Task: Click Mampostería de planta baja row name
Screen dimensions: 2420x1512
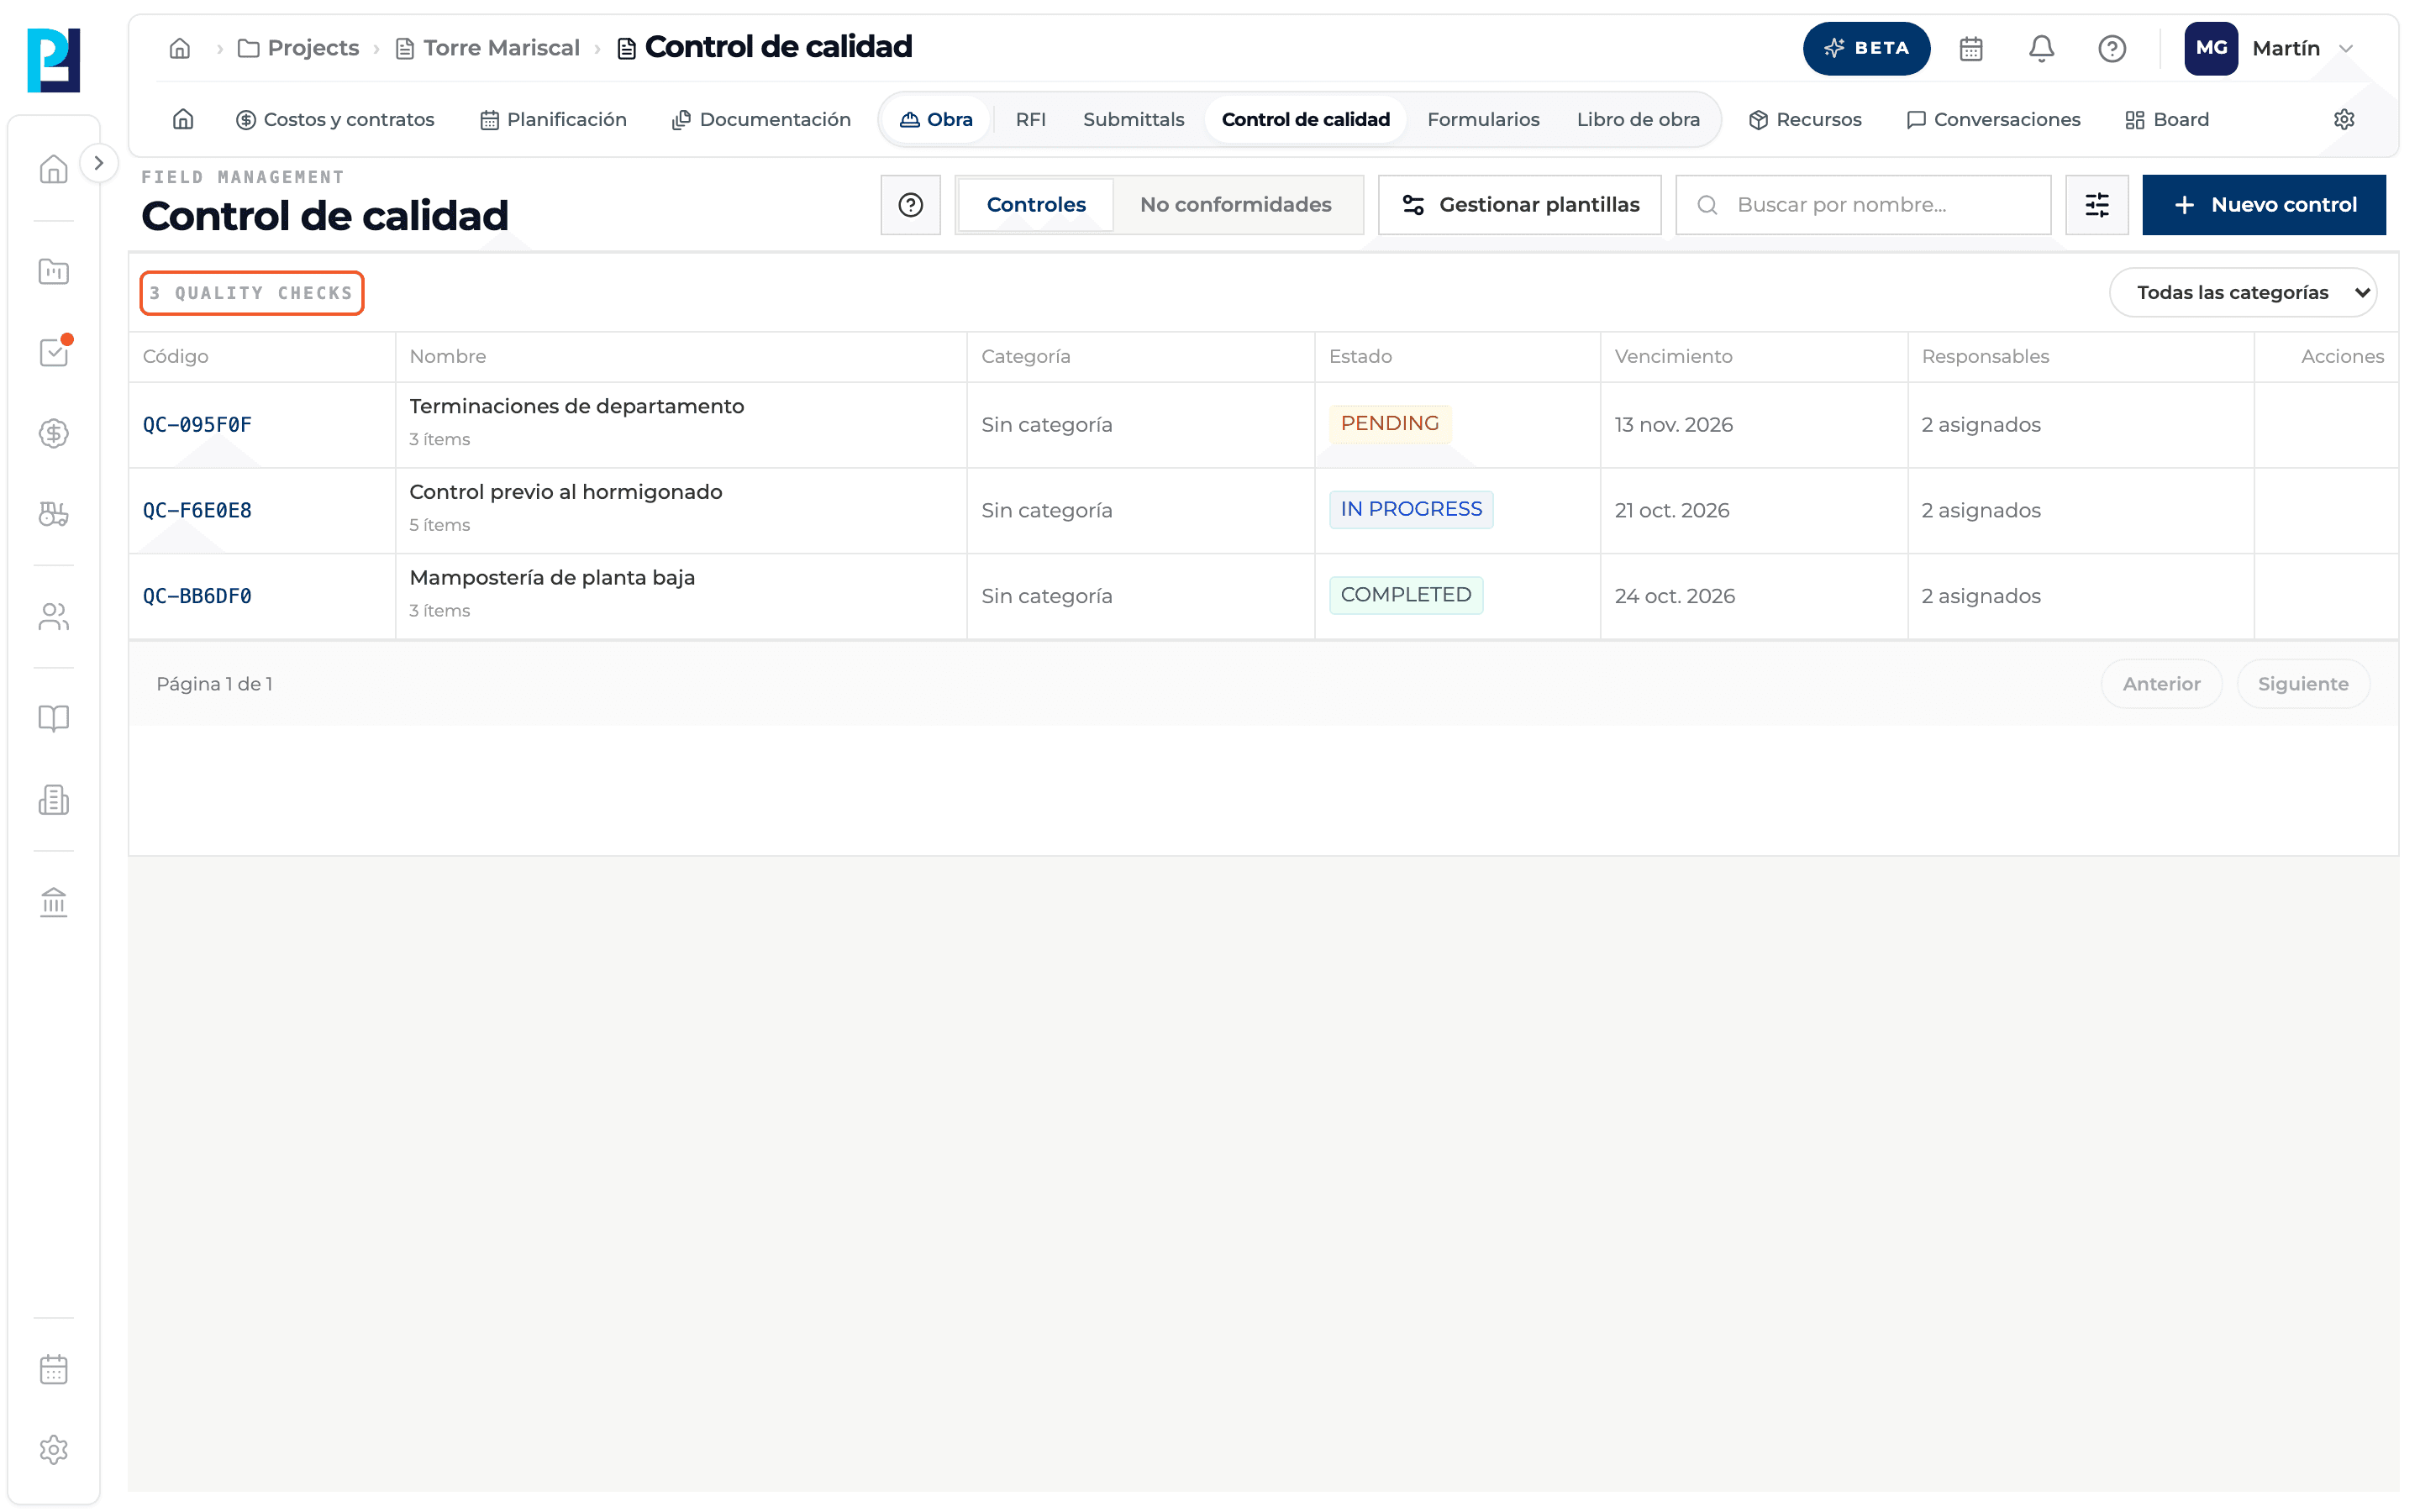Action: tap(552, 577)
